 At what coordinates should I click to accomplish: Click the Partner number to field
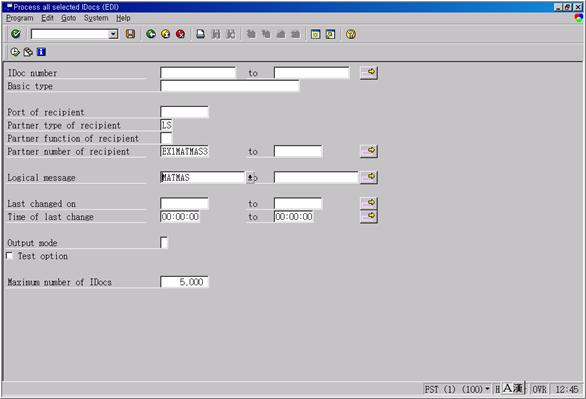coord(298,151)
